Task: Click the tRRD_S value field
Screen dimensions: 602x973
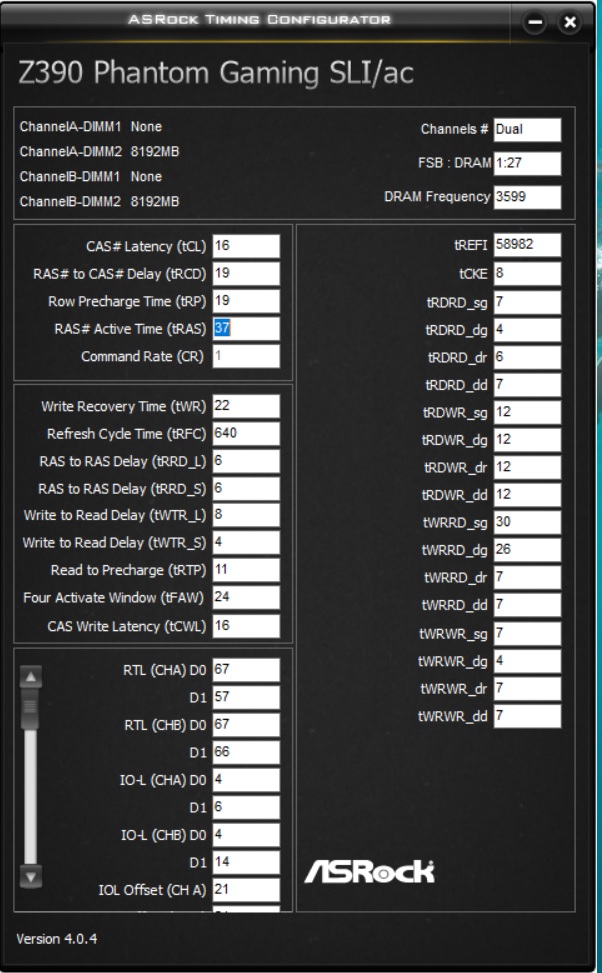Action: (246, 488)
